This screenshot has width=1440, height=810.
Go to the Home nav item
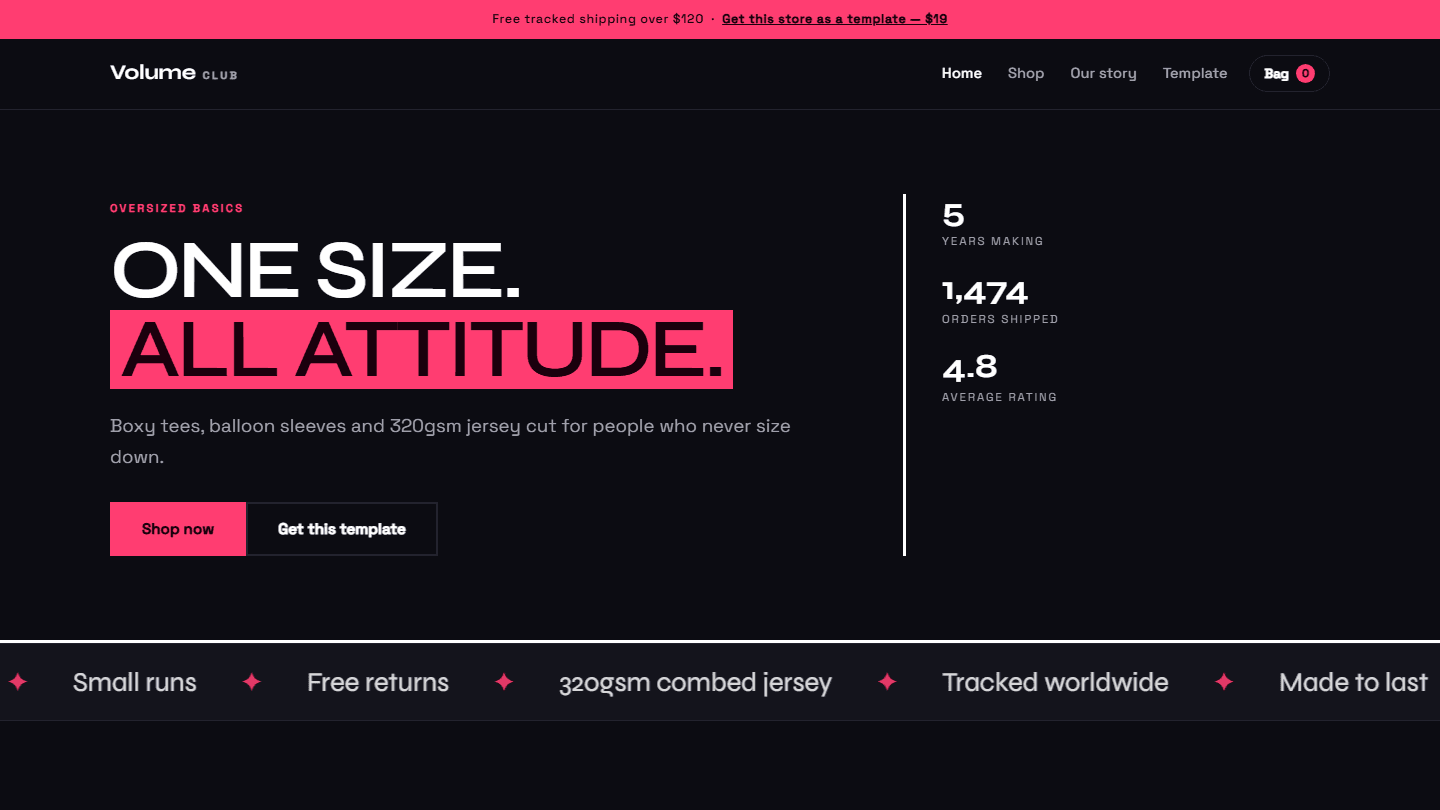point(962,73)
